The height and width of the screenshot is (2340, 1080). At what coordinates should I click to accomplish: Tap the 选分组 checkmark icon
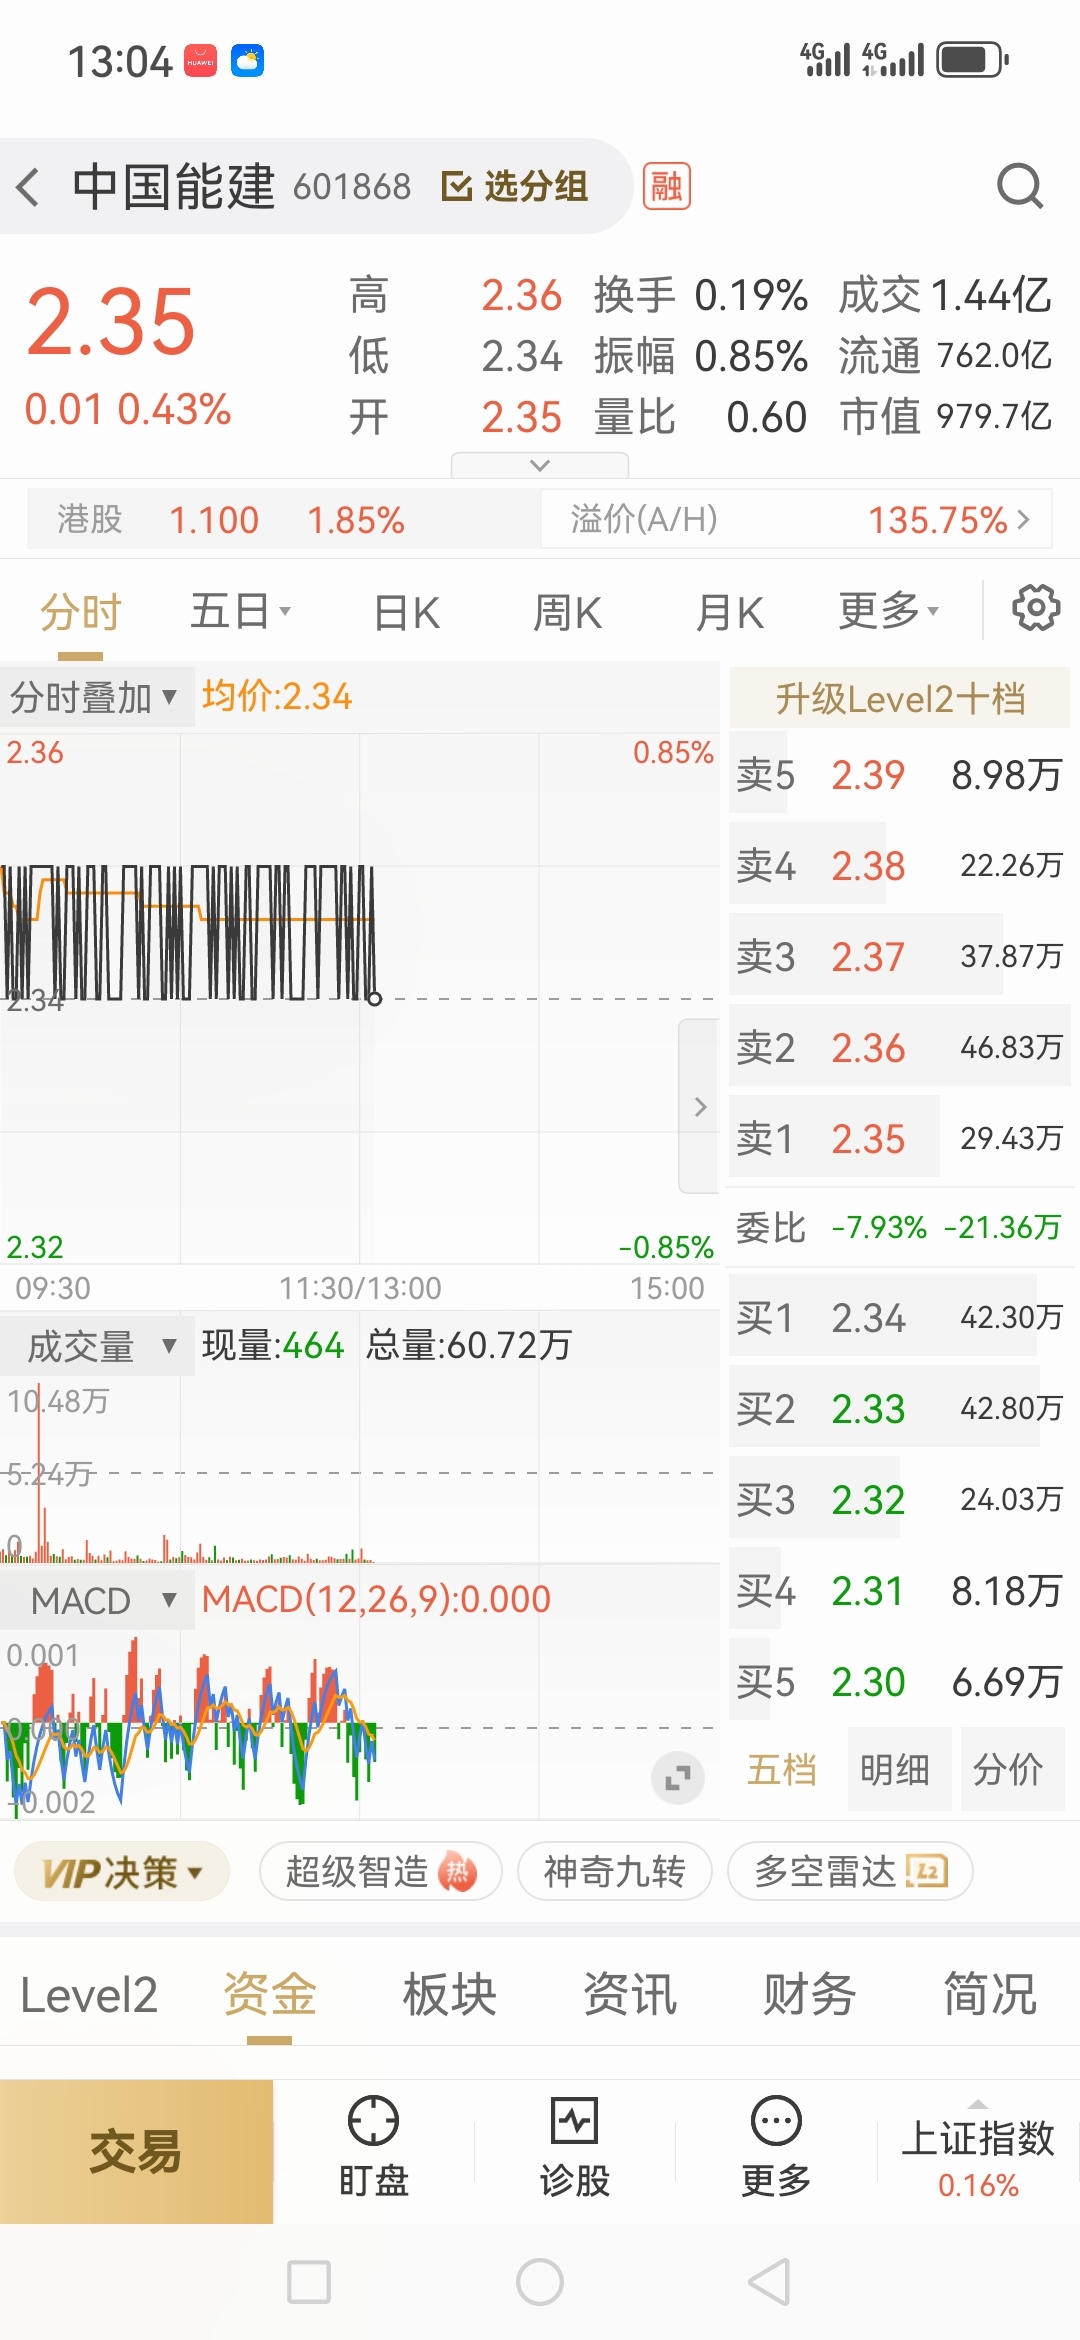[x=456, y=187]
